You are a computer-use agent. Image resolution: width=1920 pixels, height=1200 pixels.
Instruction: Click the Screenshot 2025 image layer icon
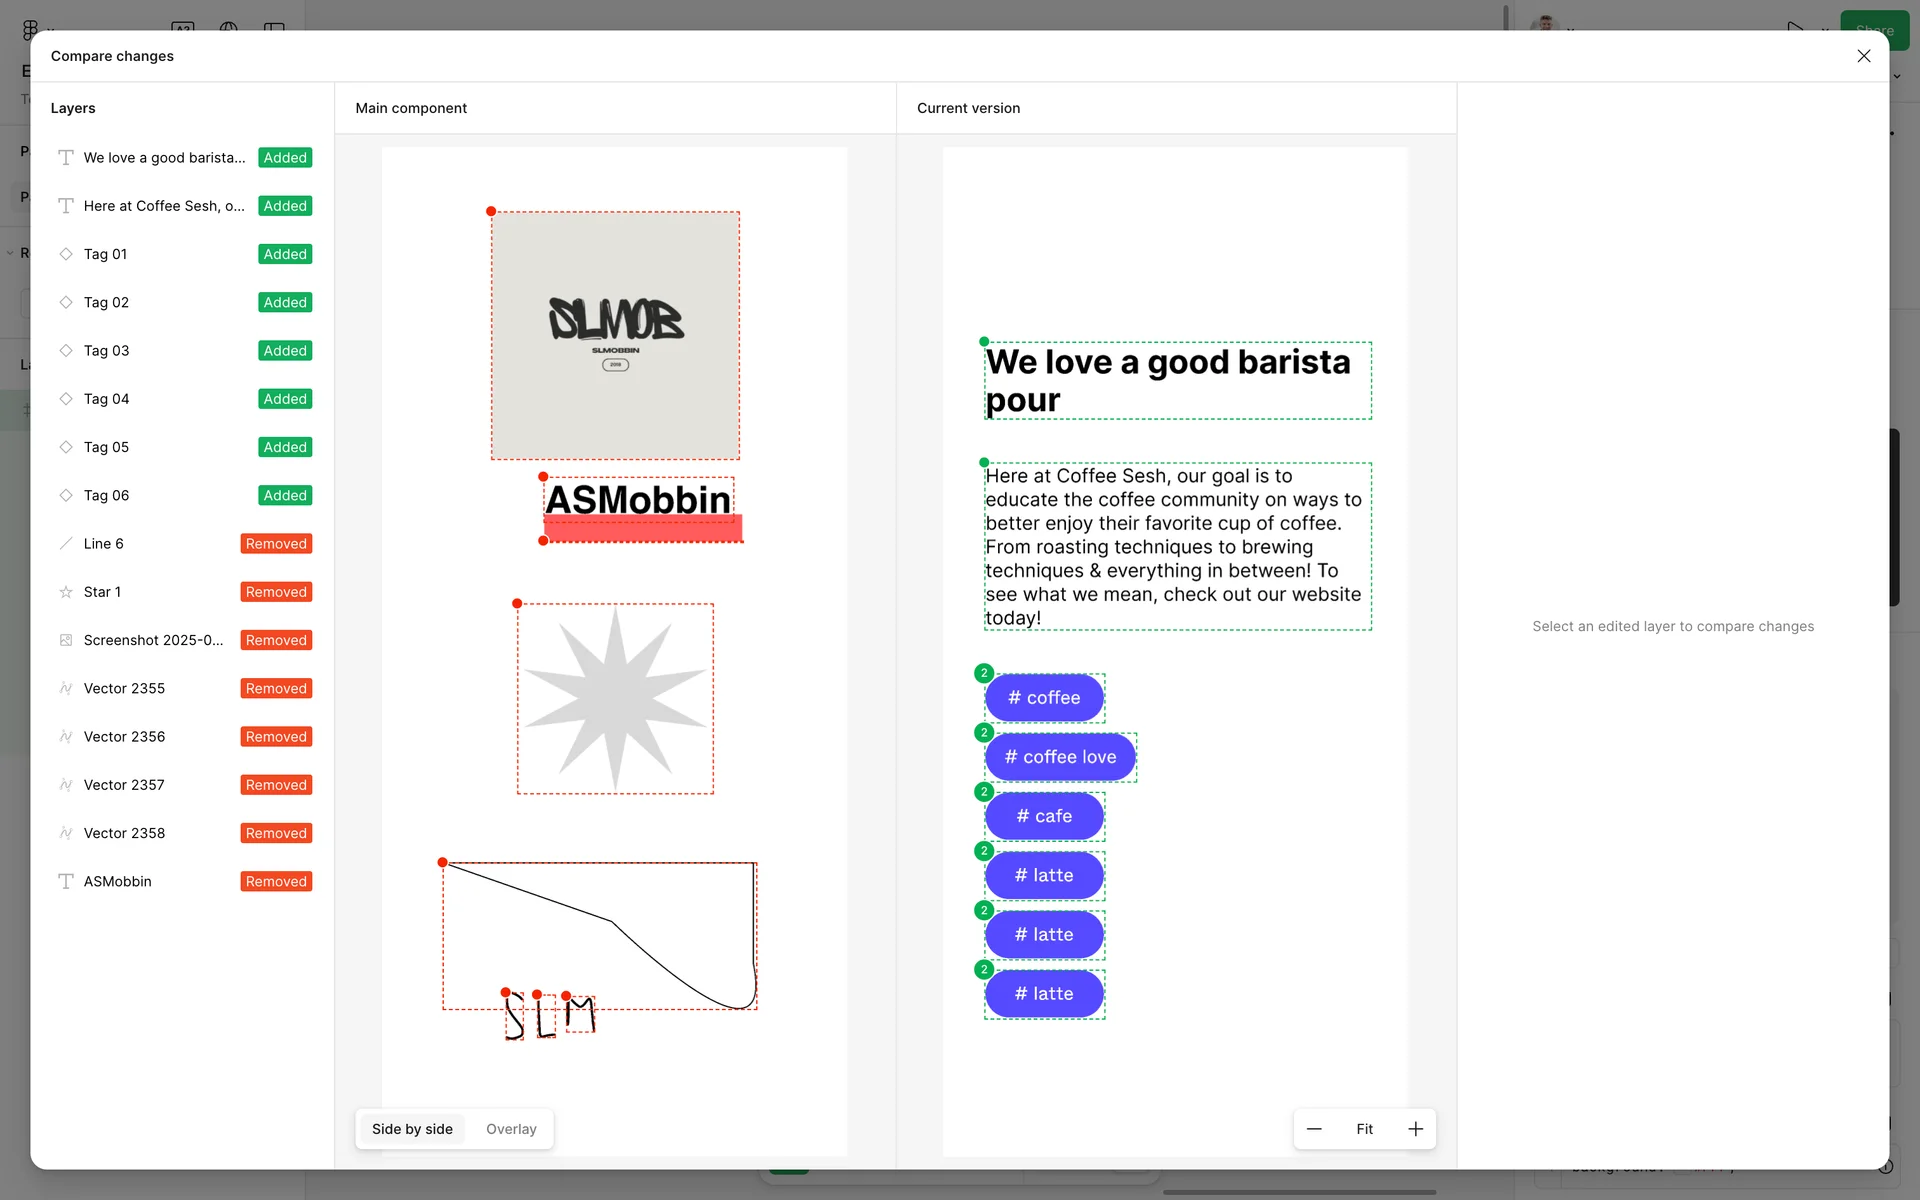coord(66,640)
